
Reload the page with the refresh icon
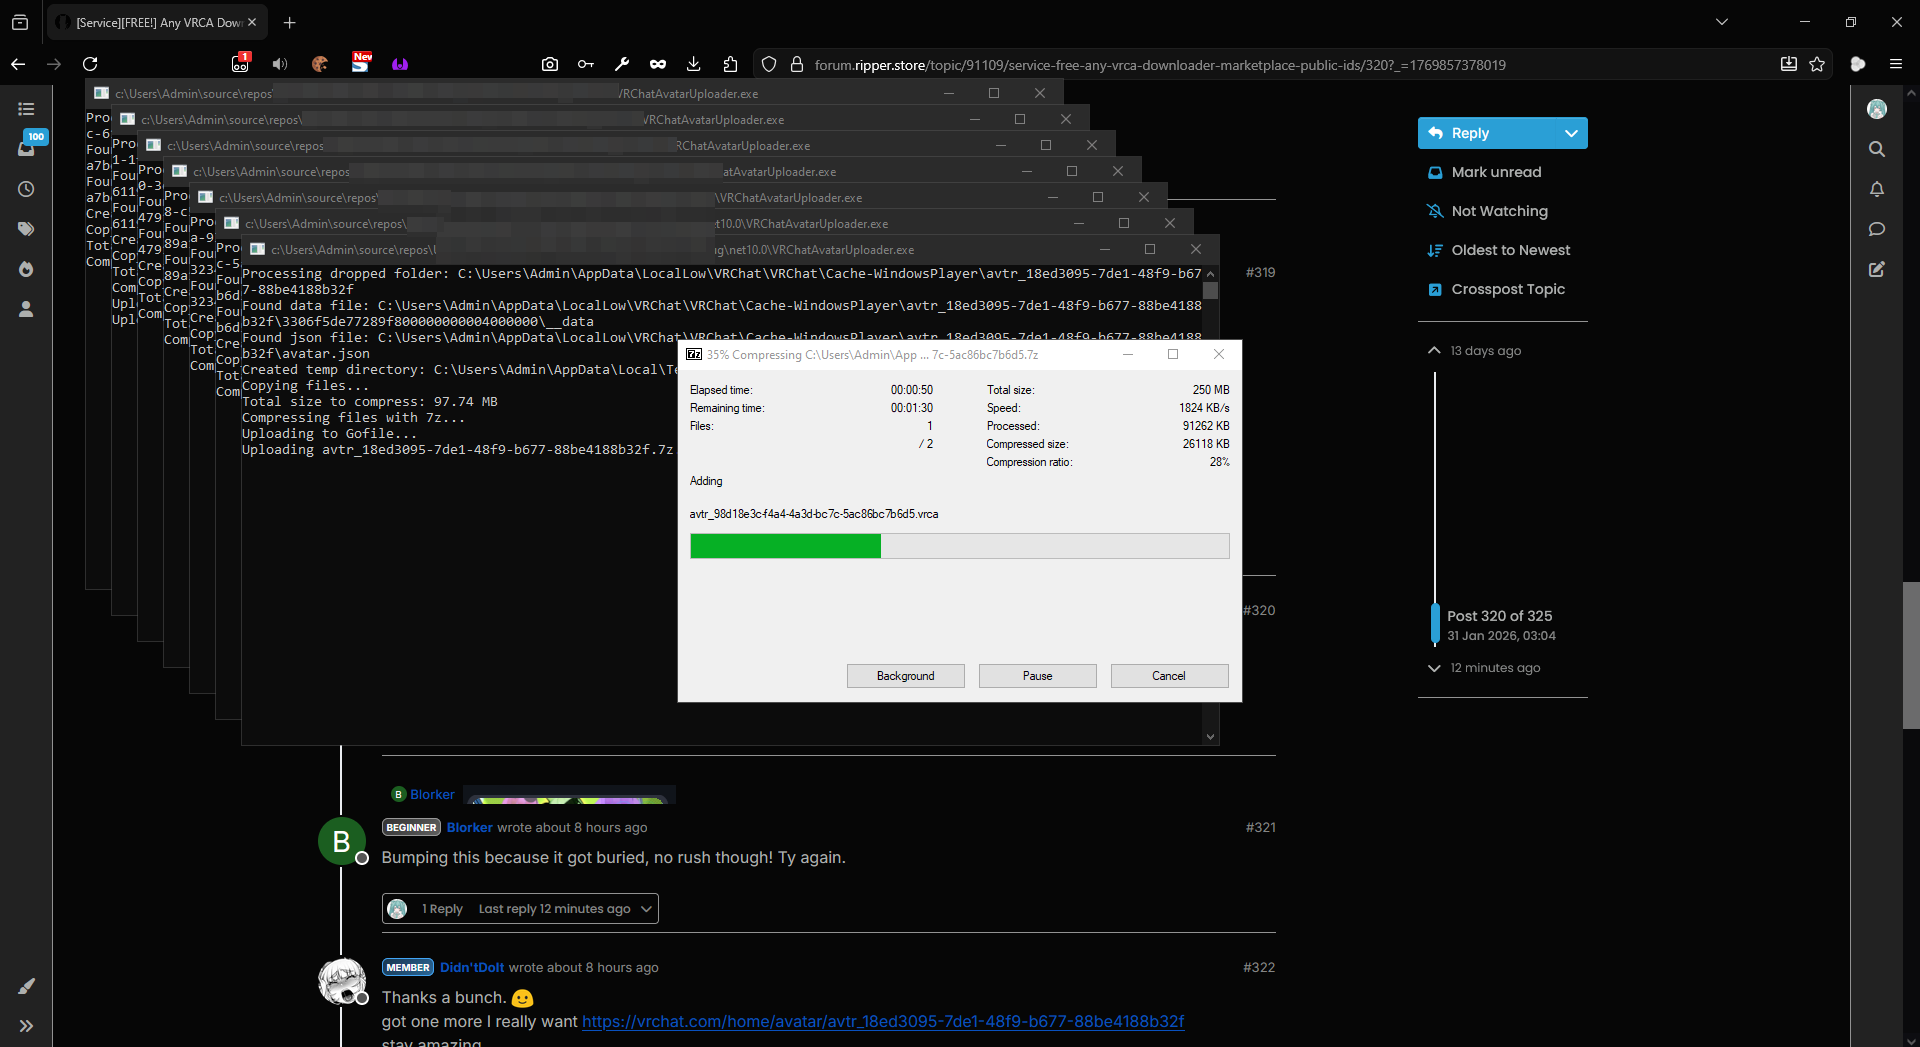(x=90, y=64)
